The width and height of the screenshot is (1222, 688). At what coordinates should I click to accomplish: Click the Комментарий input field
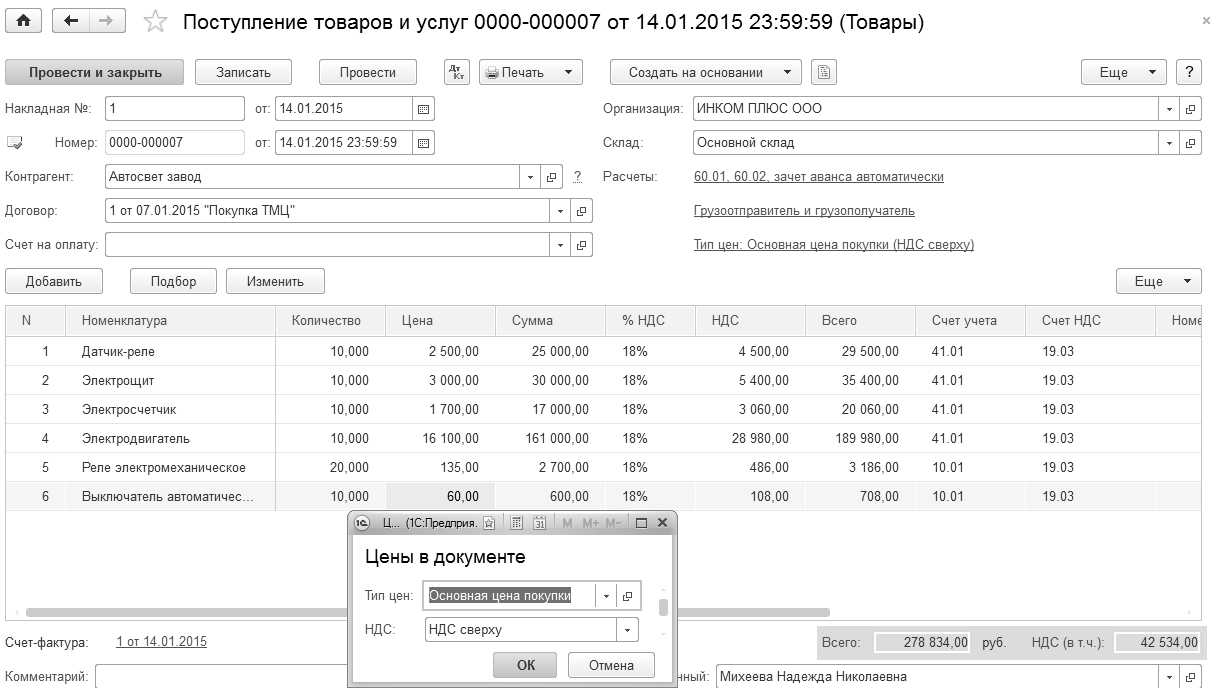coord(221,677)
